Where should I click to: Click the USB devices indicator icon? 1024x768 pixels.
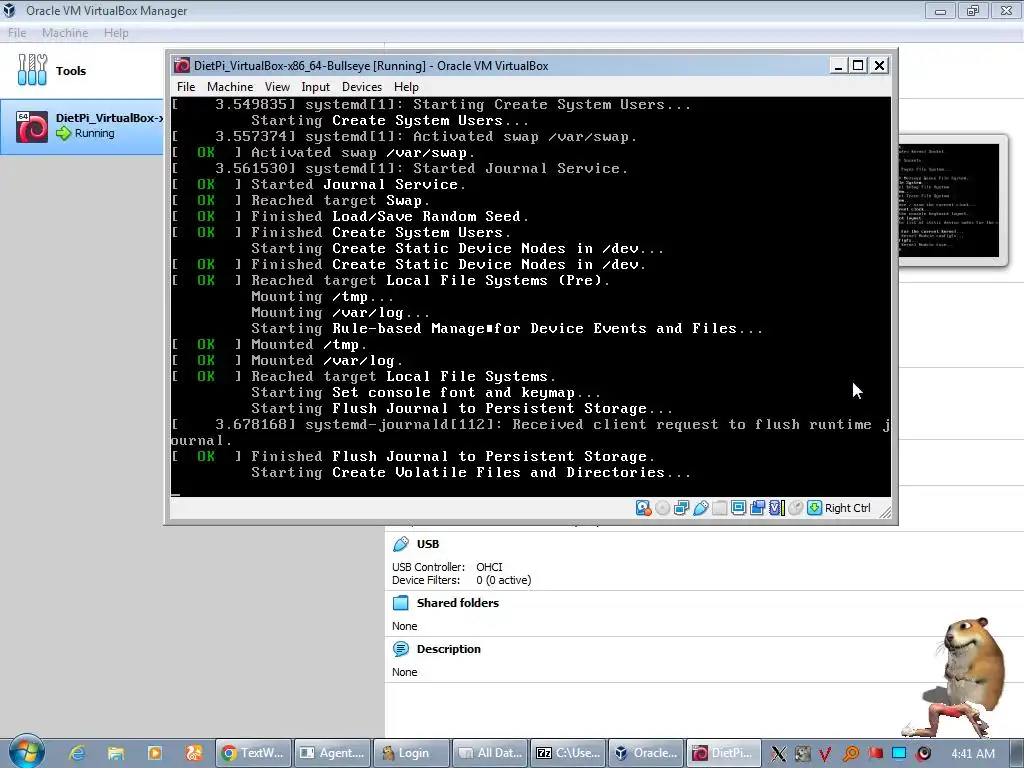click(701, 508)
